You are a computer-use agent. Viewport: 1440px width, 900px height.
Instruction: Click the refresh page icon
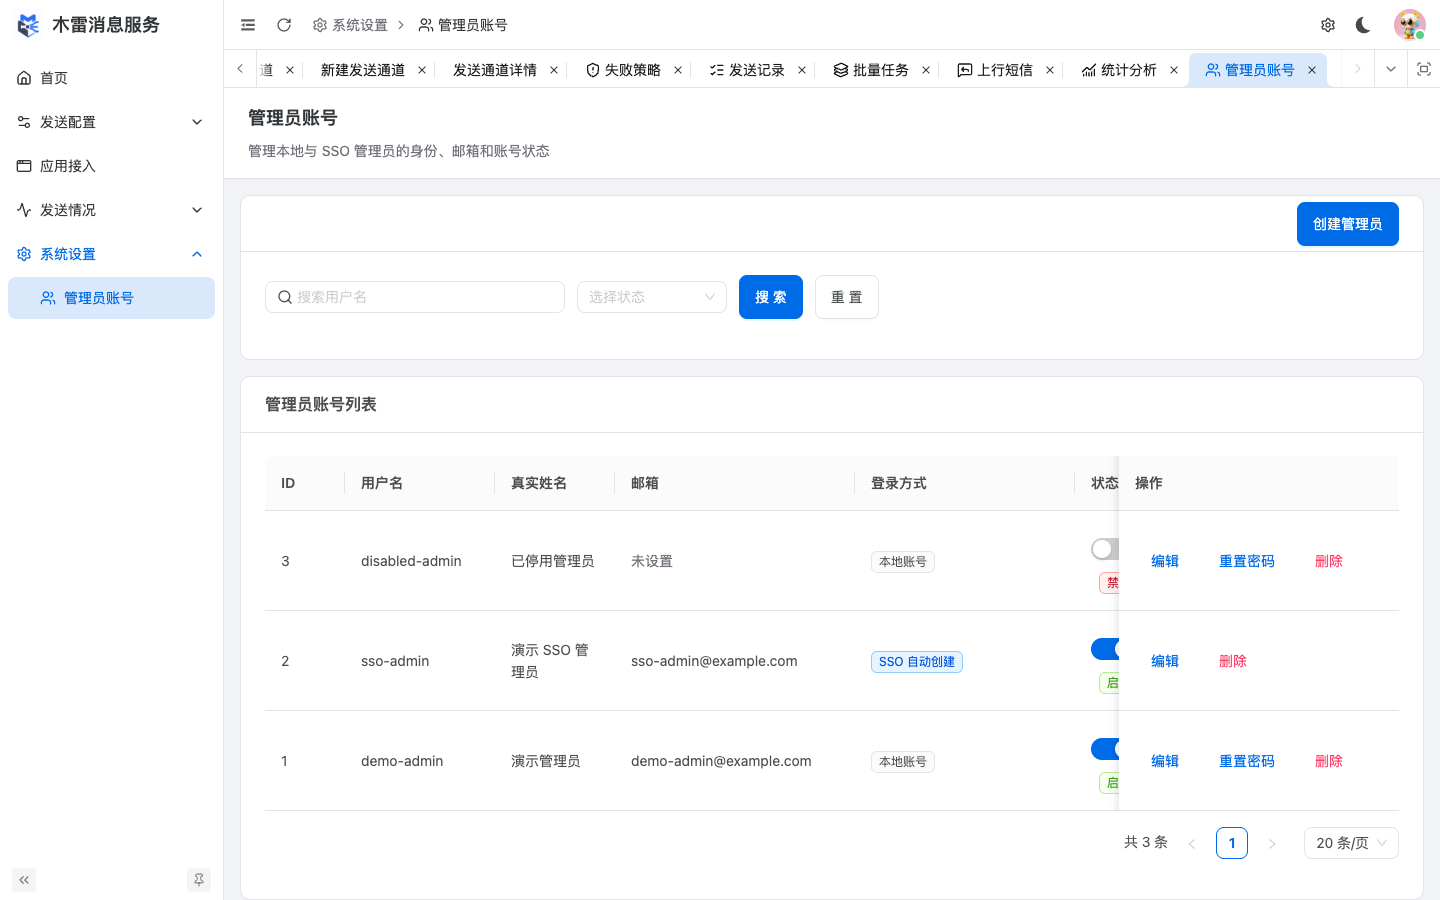coord(284,25)
